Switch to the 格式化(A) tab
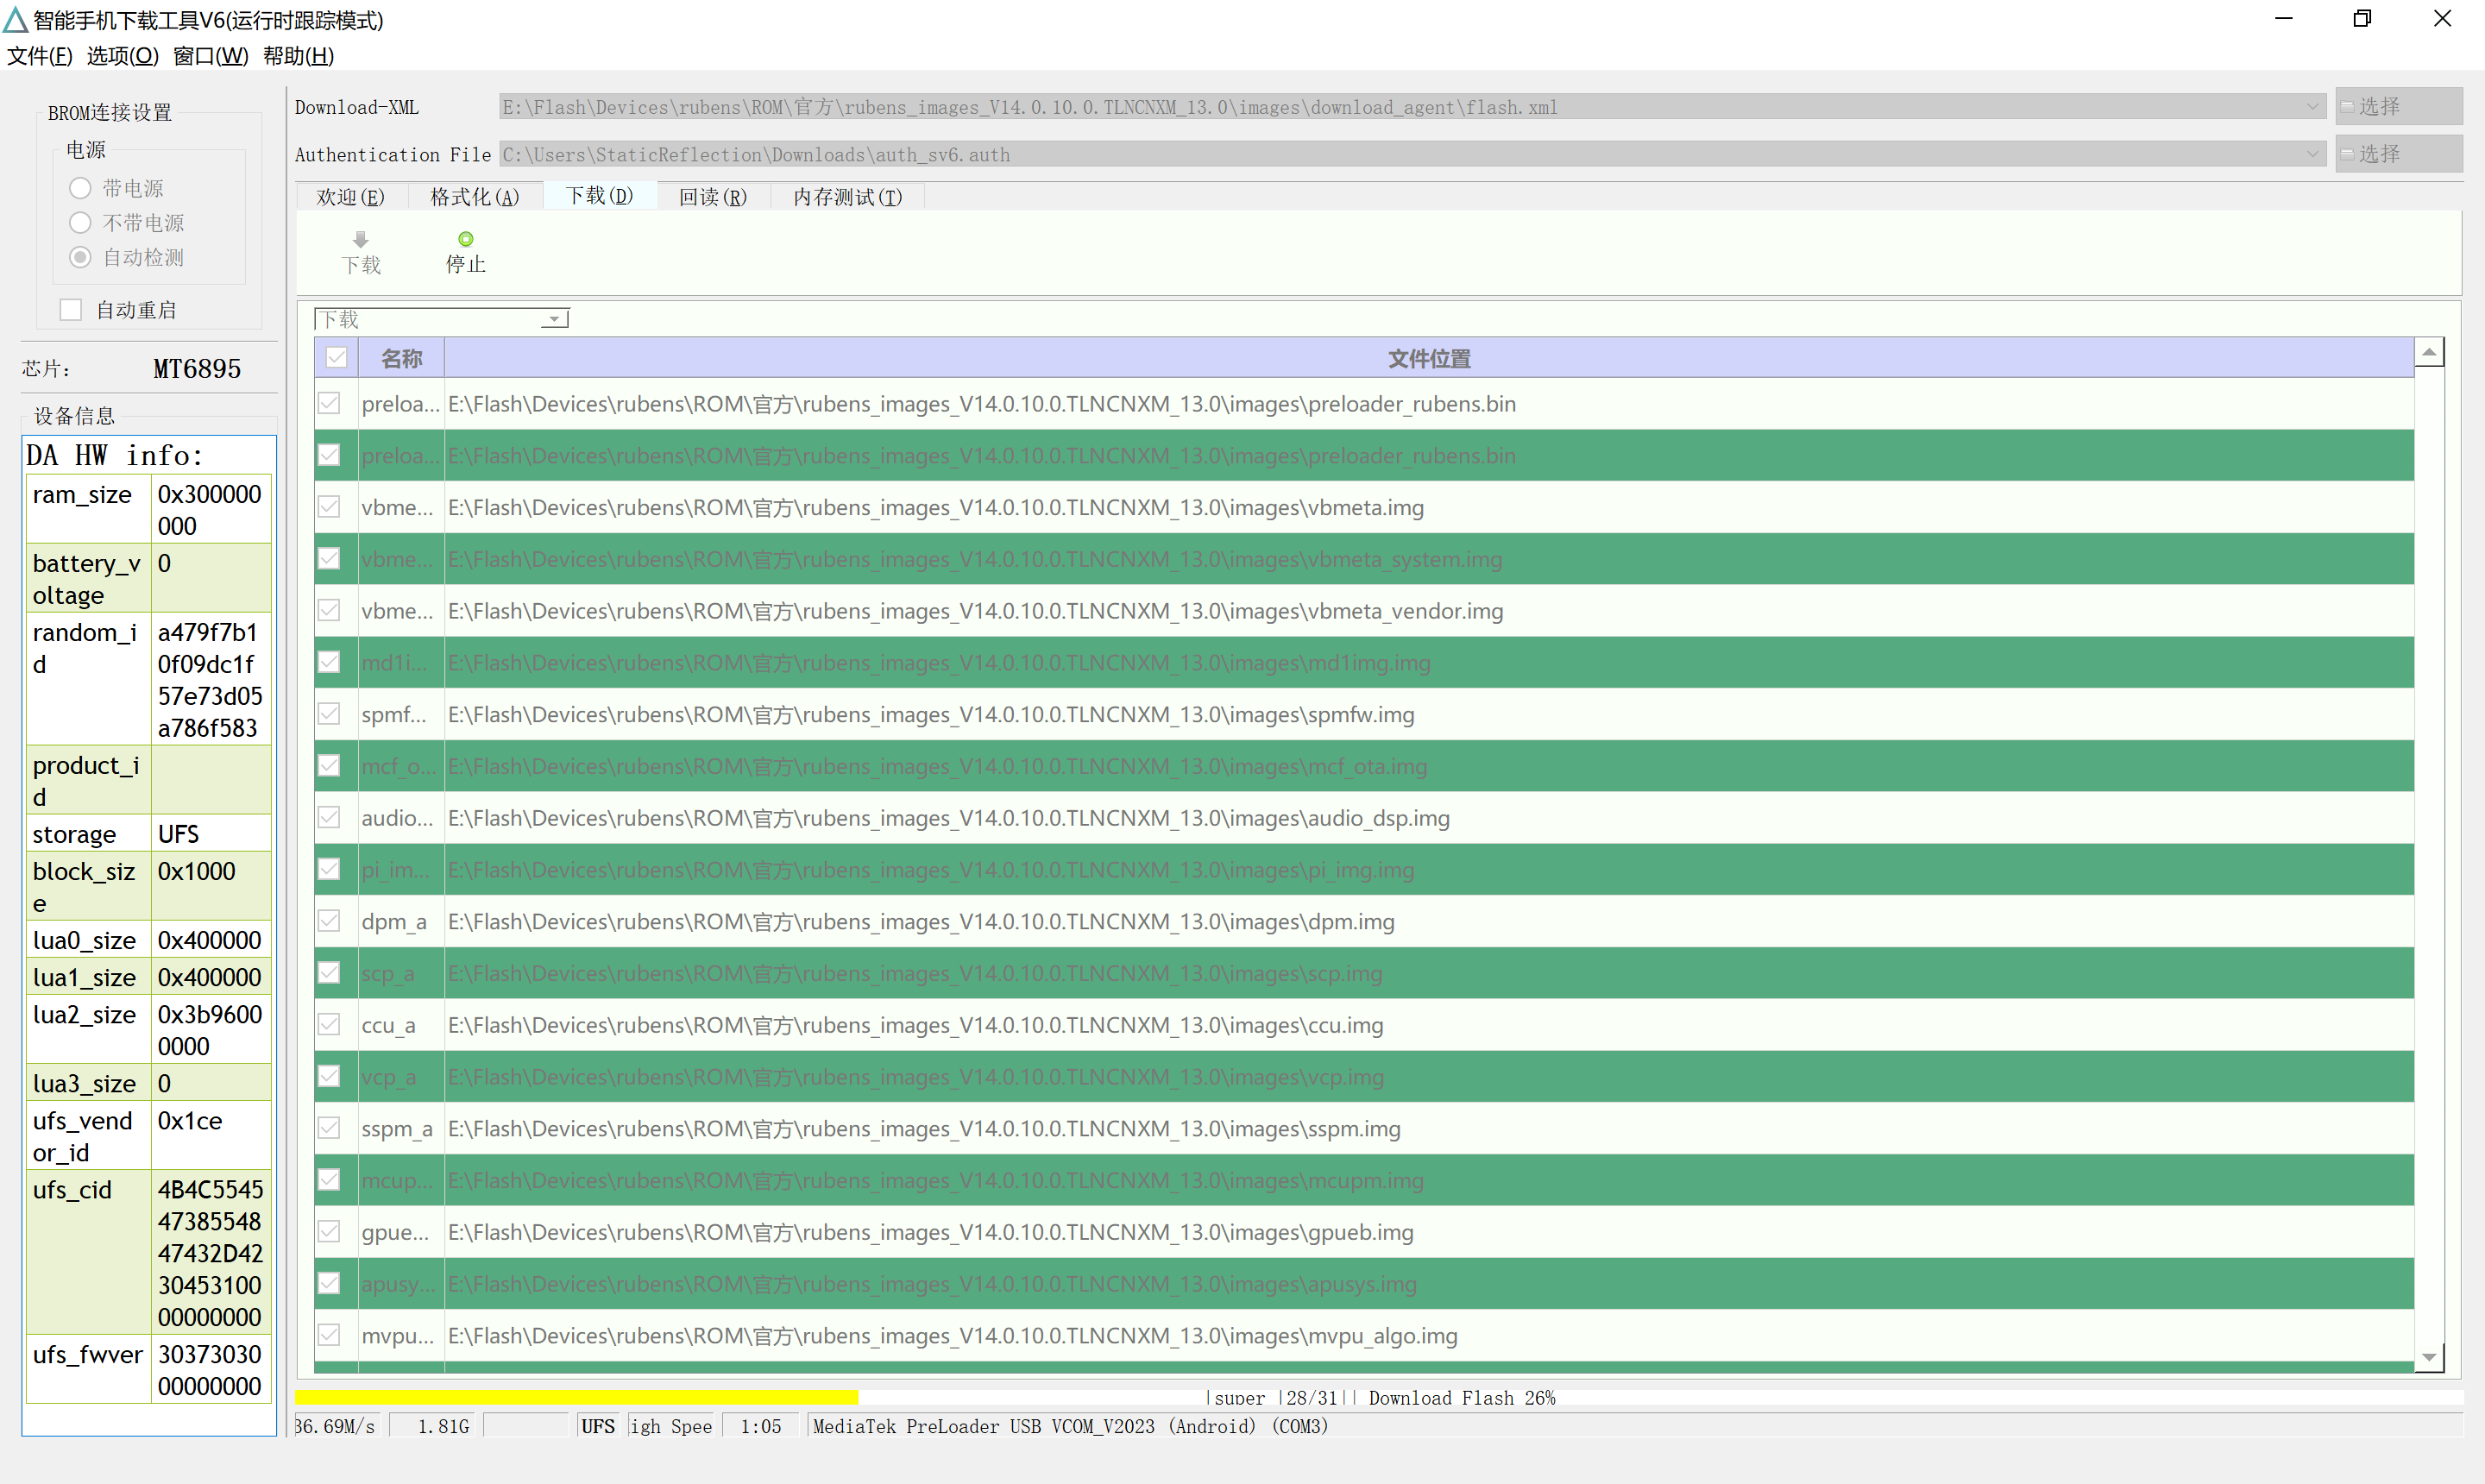 475,197
